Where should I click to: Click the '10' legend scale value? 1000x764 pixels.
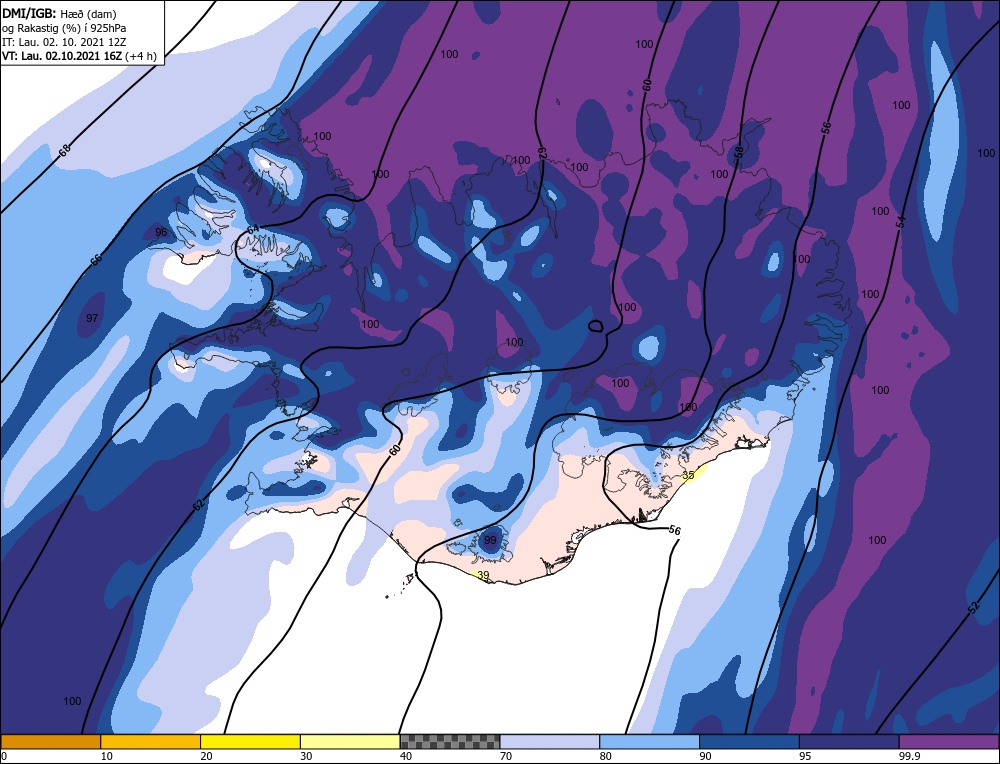click(106, 756)
